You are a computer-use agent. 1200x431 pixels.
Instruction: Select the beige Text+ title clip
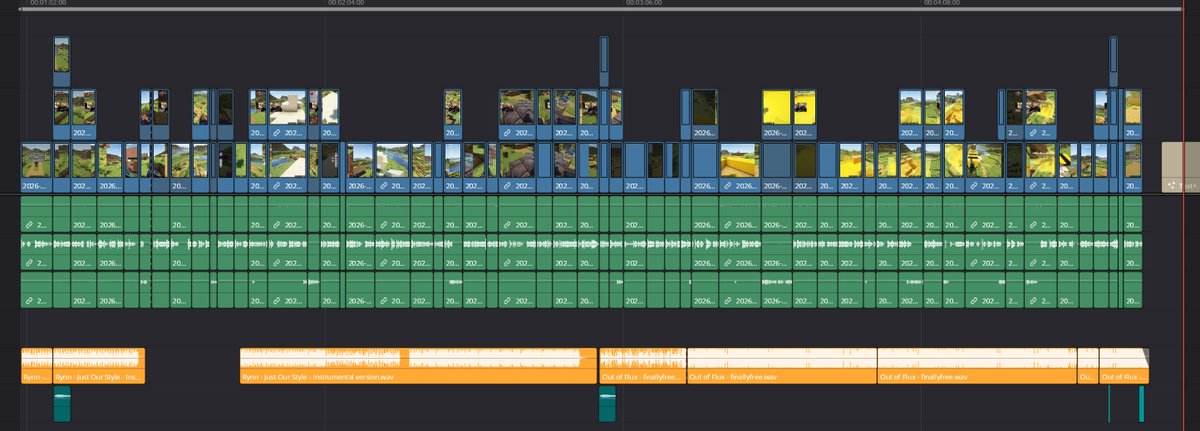point(1179,167)
